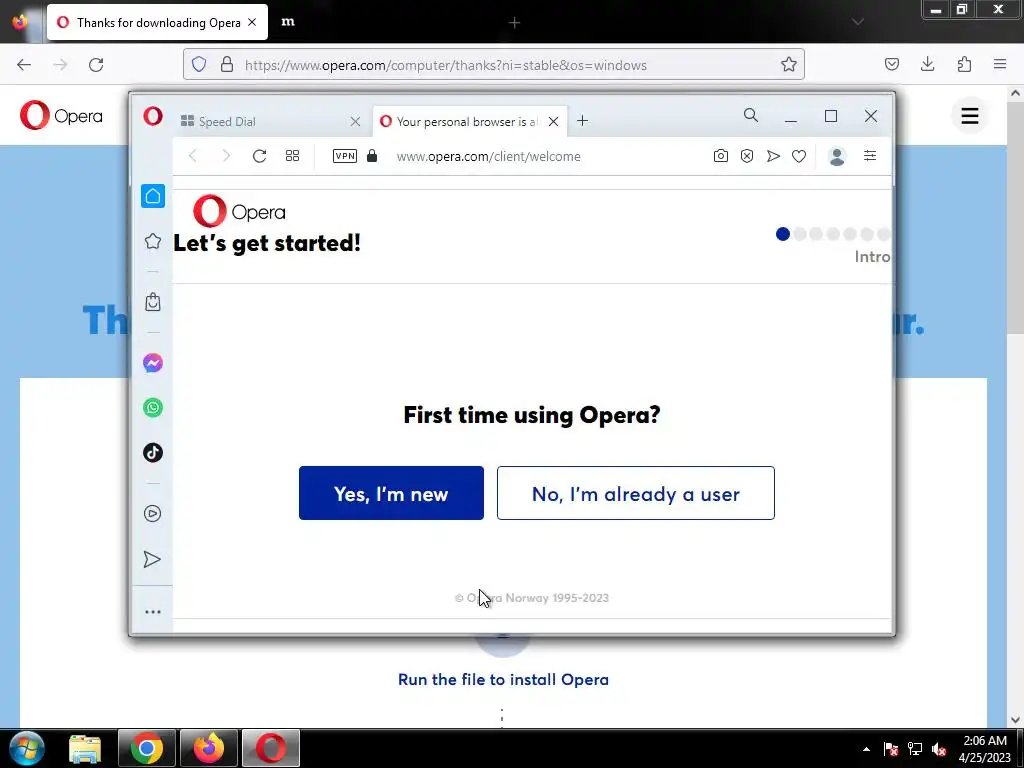This screenshot has width=1024, height=768.
Task: Click Opera logo on Firefox page
Action: point(61,116)
